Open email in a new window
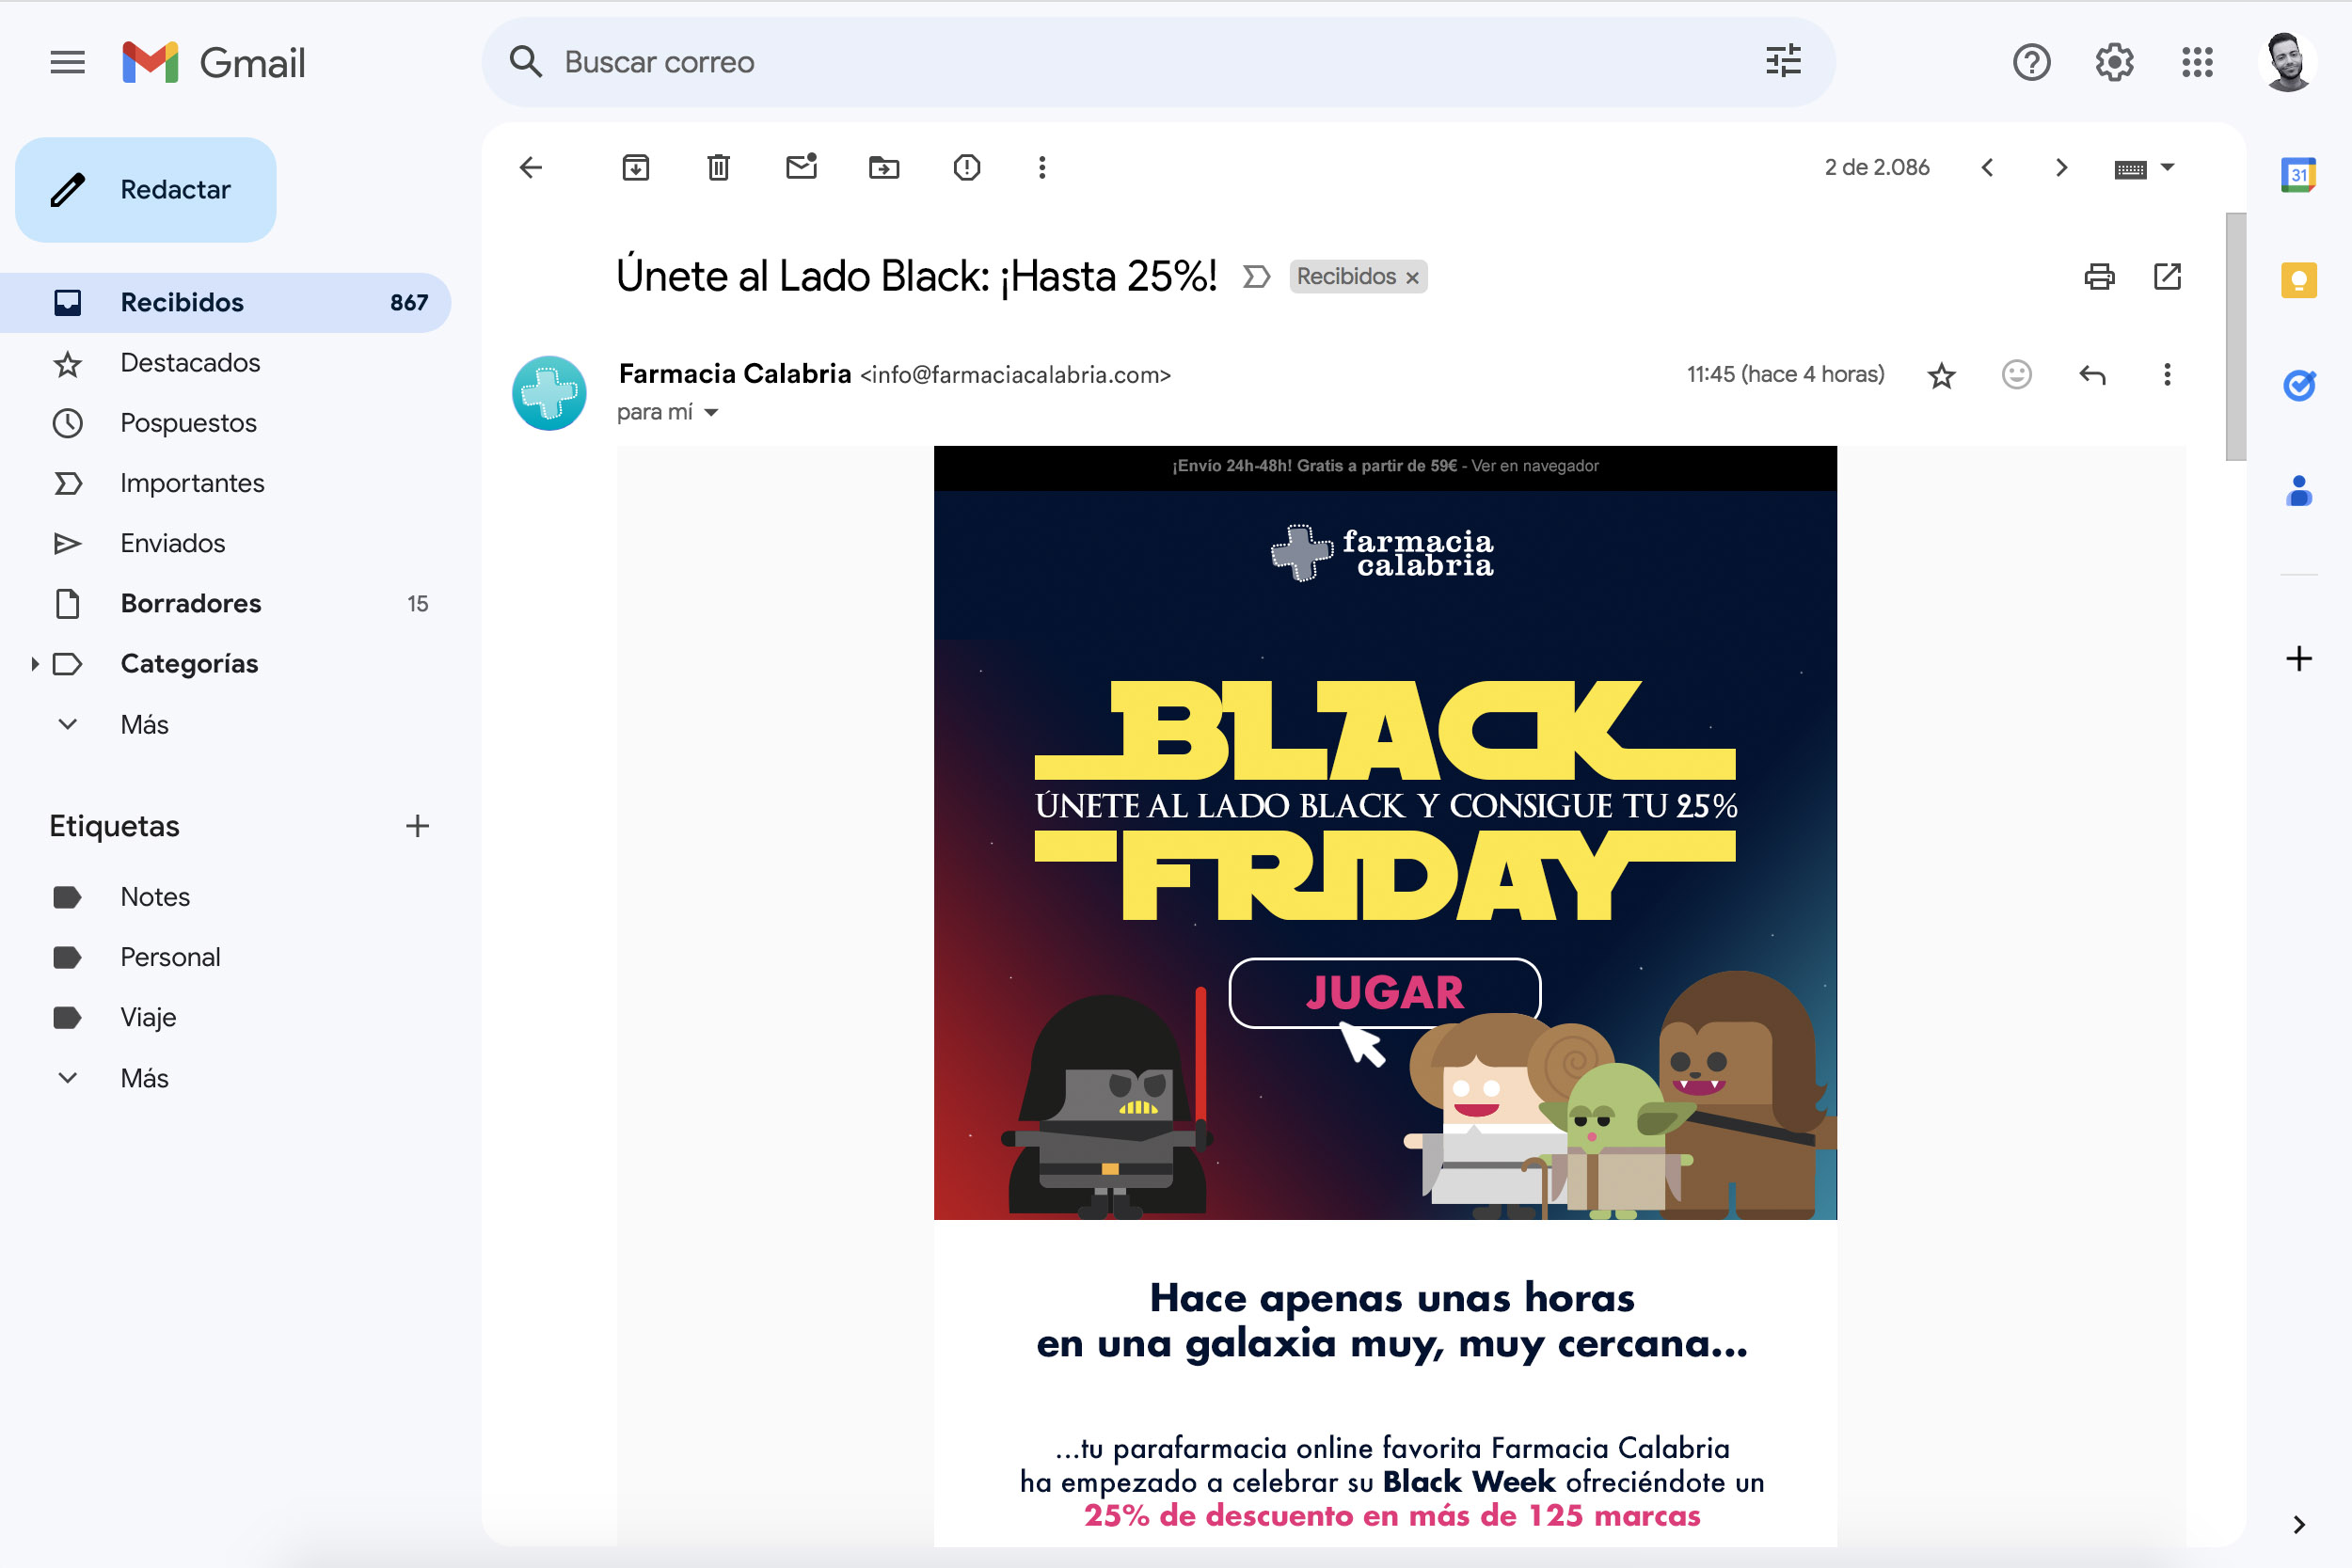The image size is (2352, 1568). [2166, 276]
